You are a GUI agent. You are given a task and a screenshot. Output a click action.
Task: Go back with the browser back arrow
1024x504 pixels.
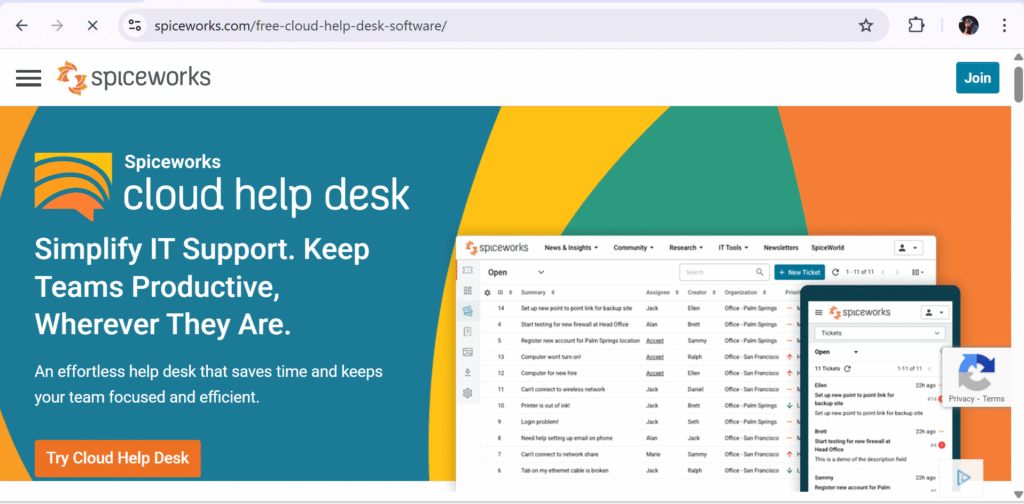(22, 25)
